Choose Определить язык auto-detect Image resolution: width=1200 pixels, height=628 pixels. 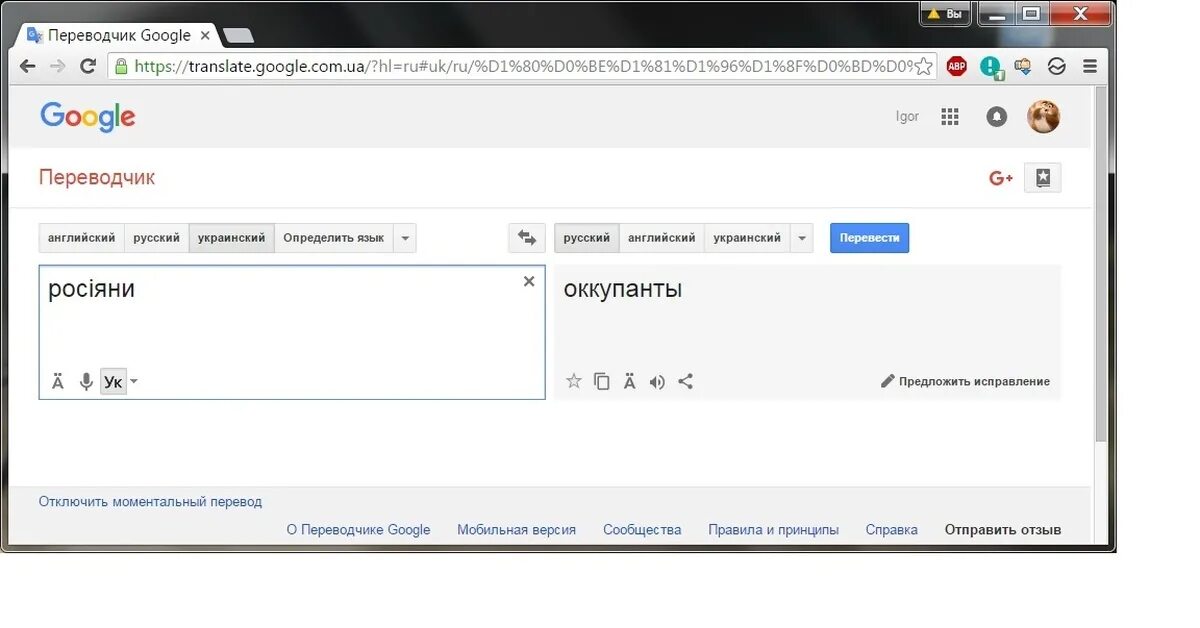333,238
